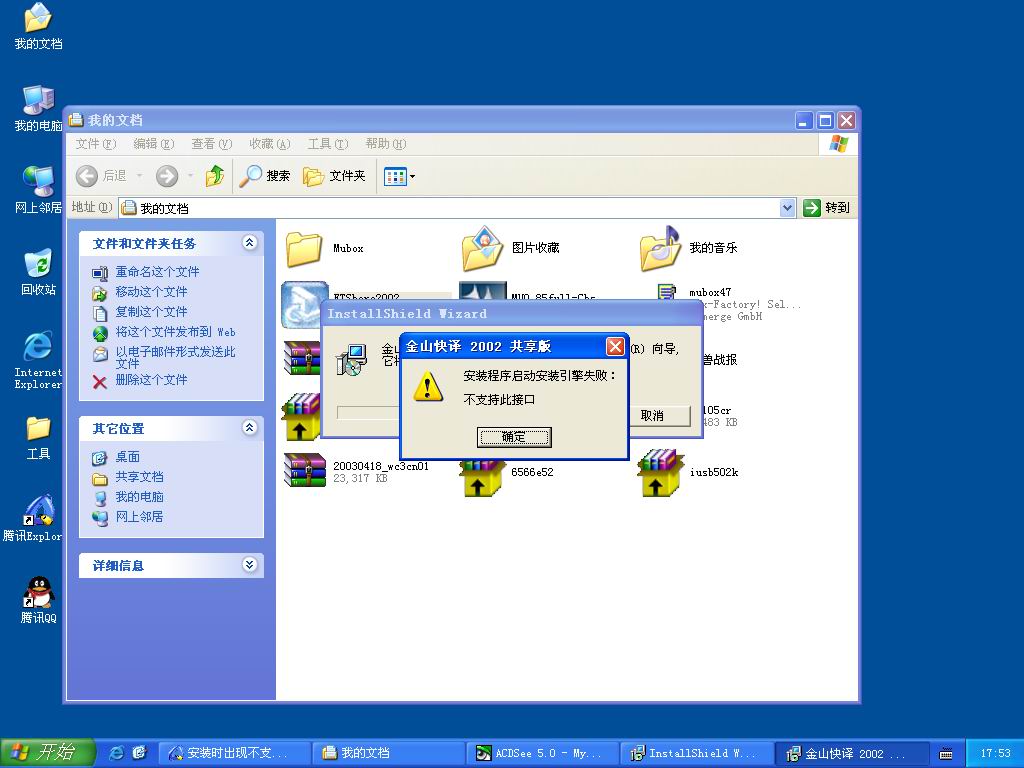The width and height of the screenshot is (1024, 768).
Task: Open the 工具 folder on the desktop
Action: 38,438
